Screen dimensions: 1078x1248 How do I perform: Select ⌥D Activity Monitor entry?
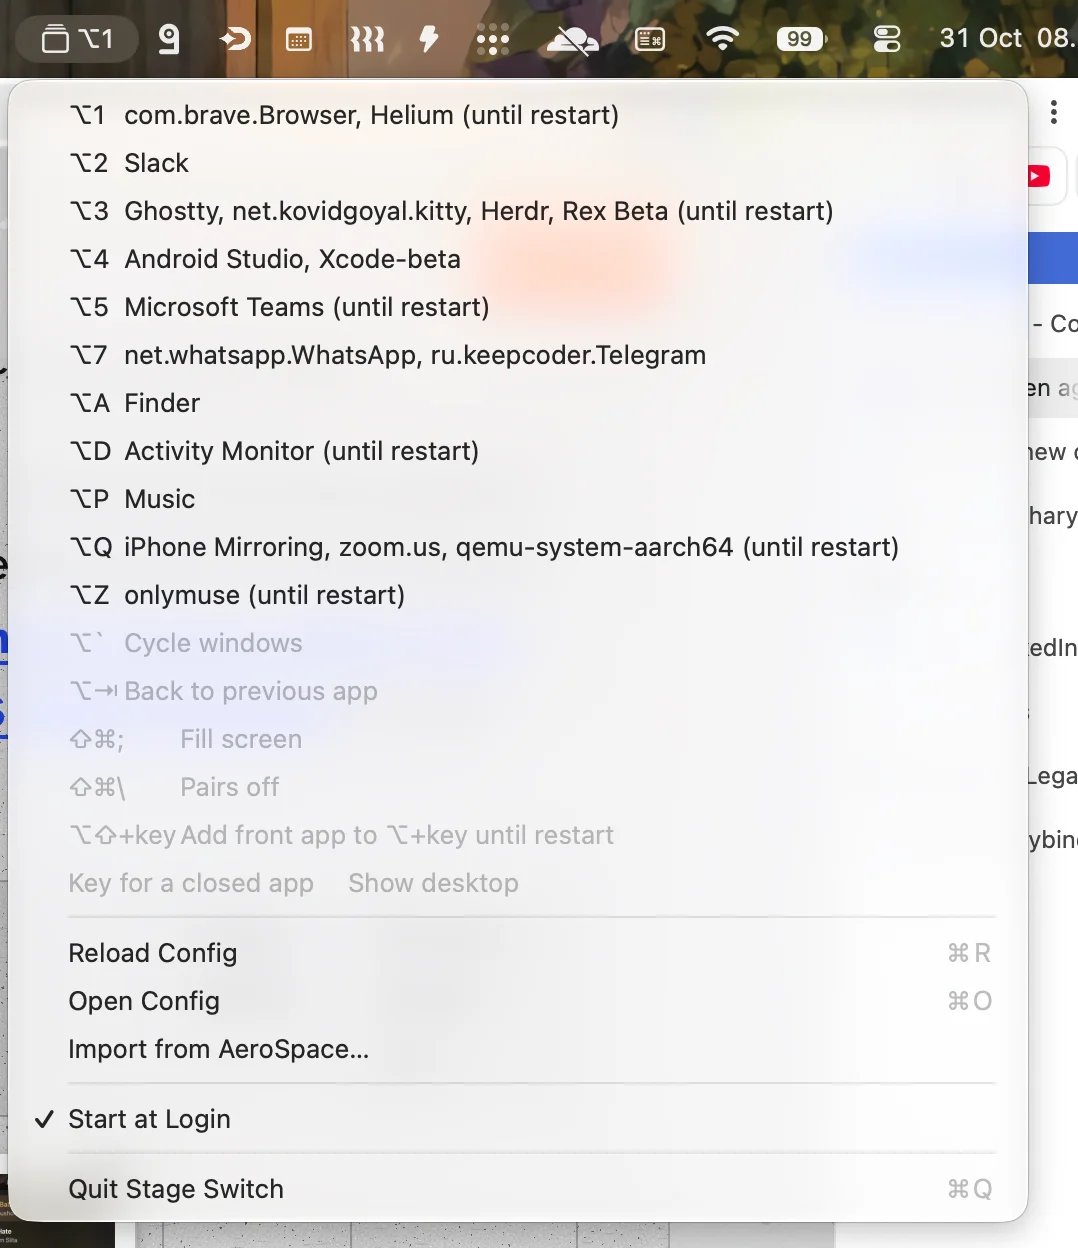tap(518, 451)
